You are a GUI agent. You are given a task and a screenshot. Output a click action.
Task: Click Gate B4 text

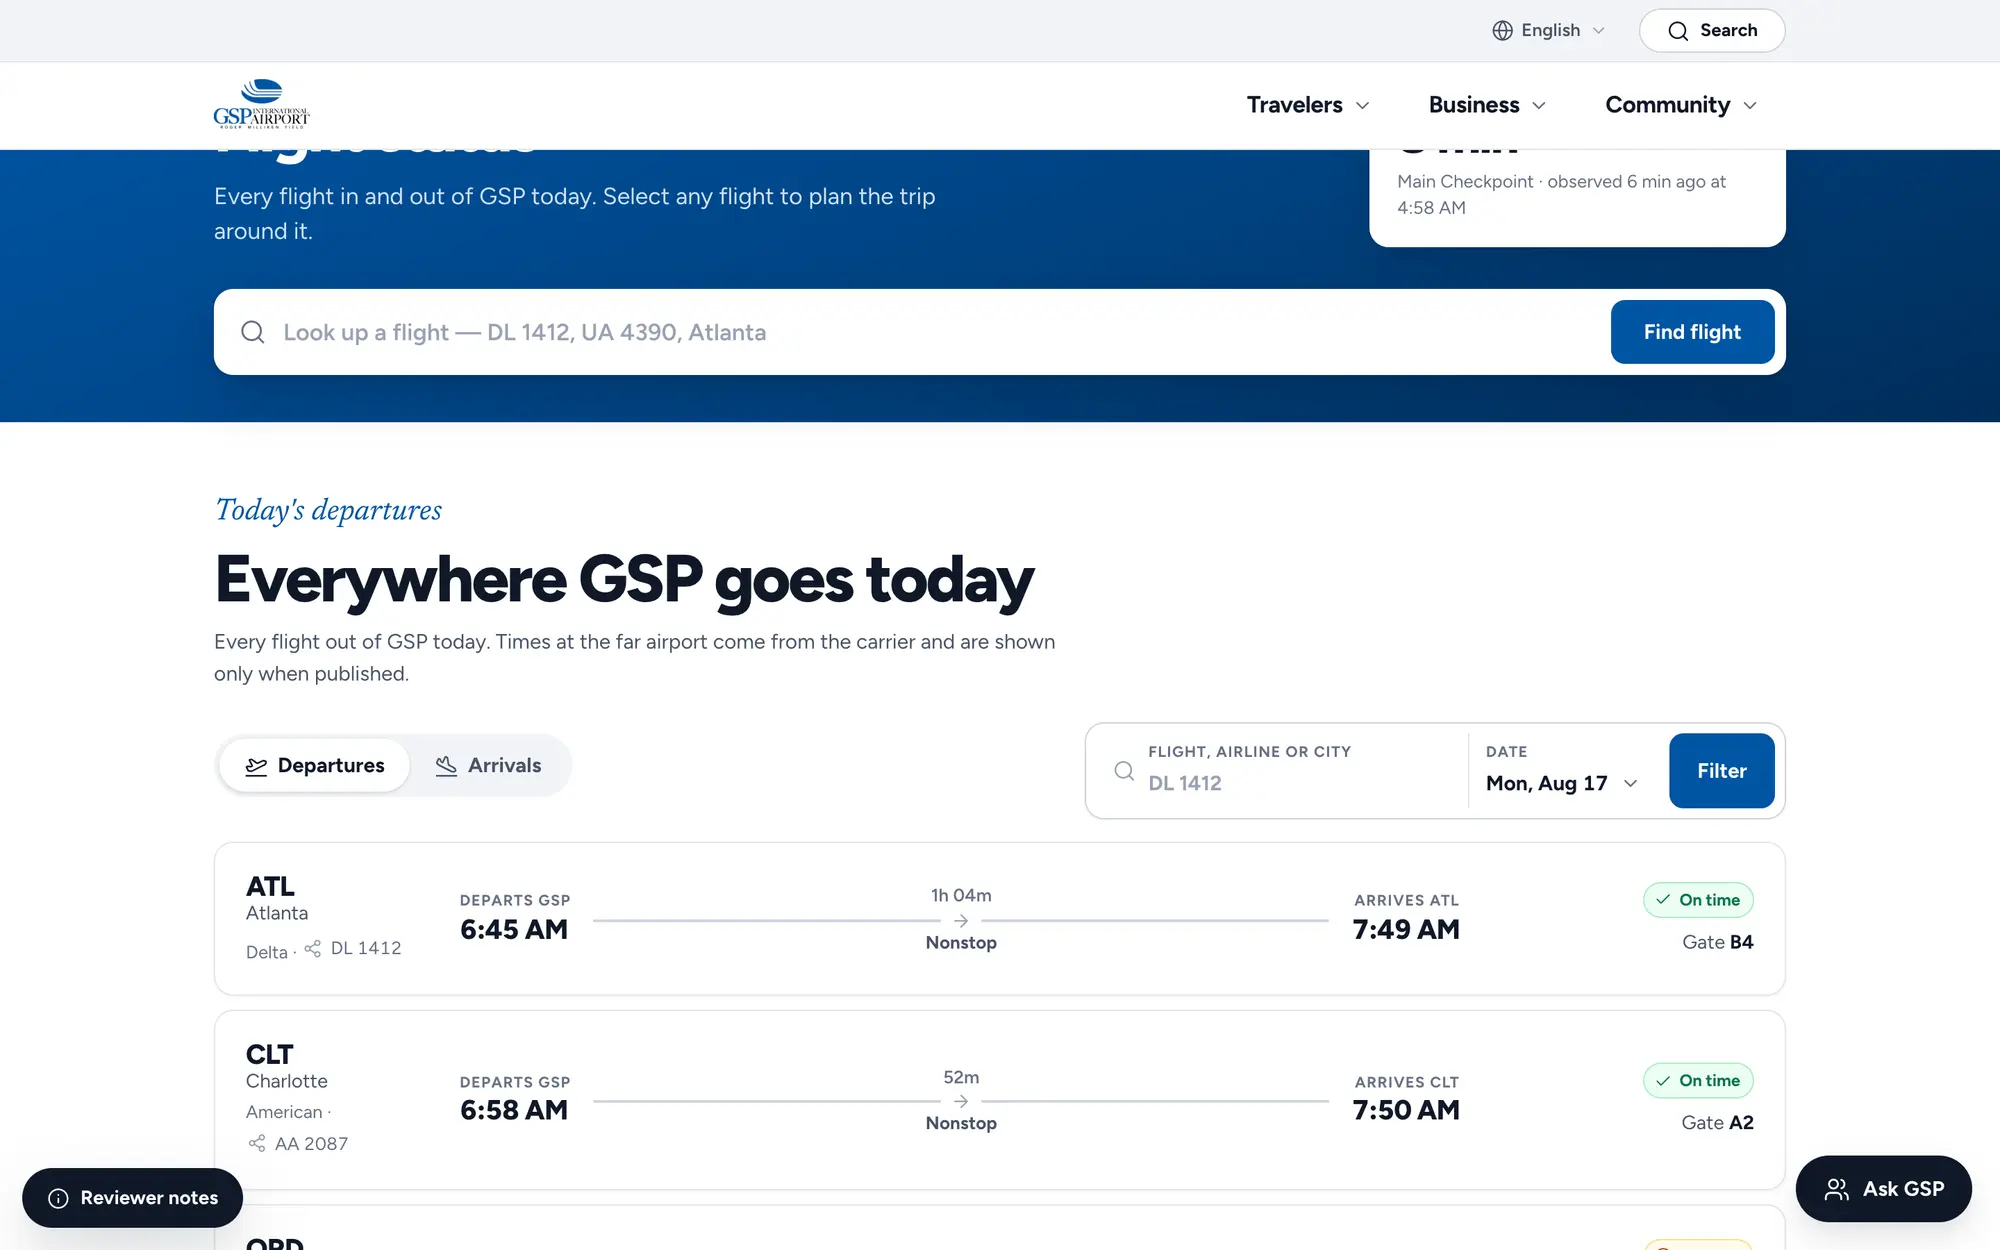point(1717,942)
